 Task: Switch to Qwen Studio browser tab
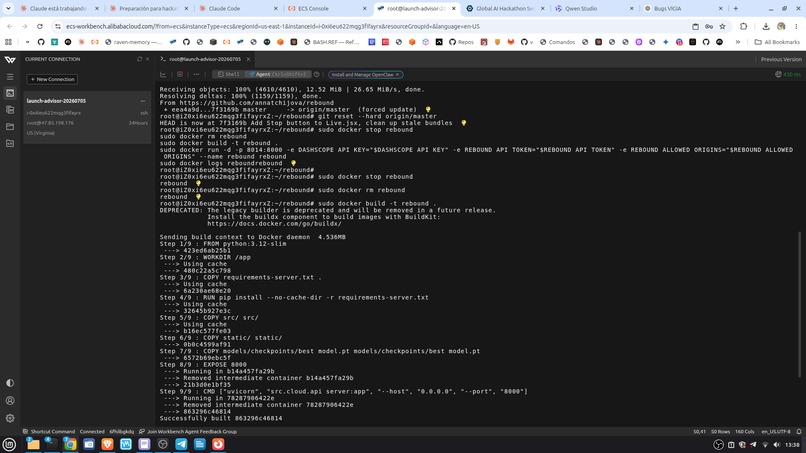594,9
